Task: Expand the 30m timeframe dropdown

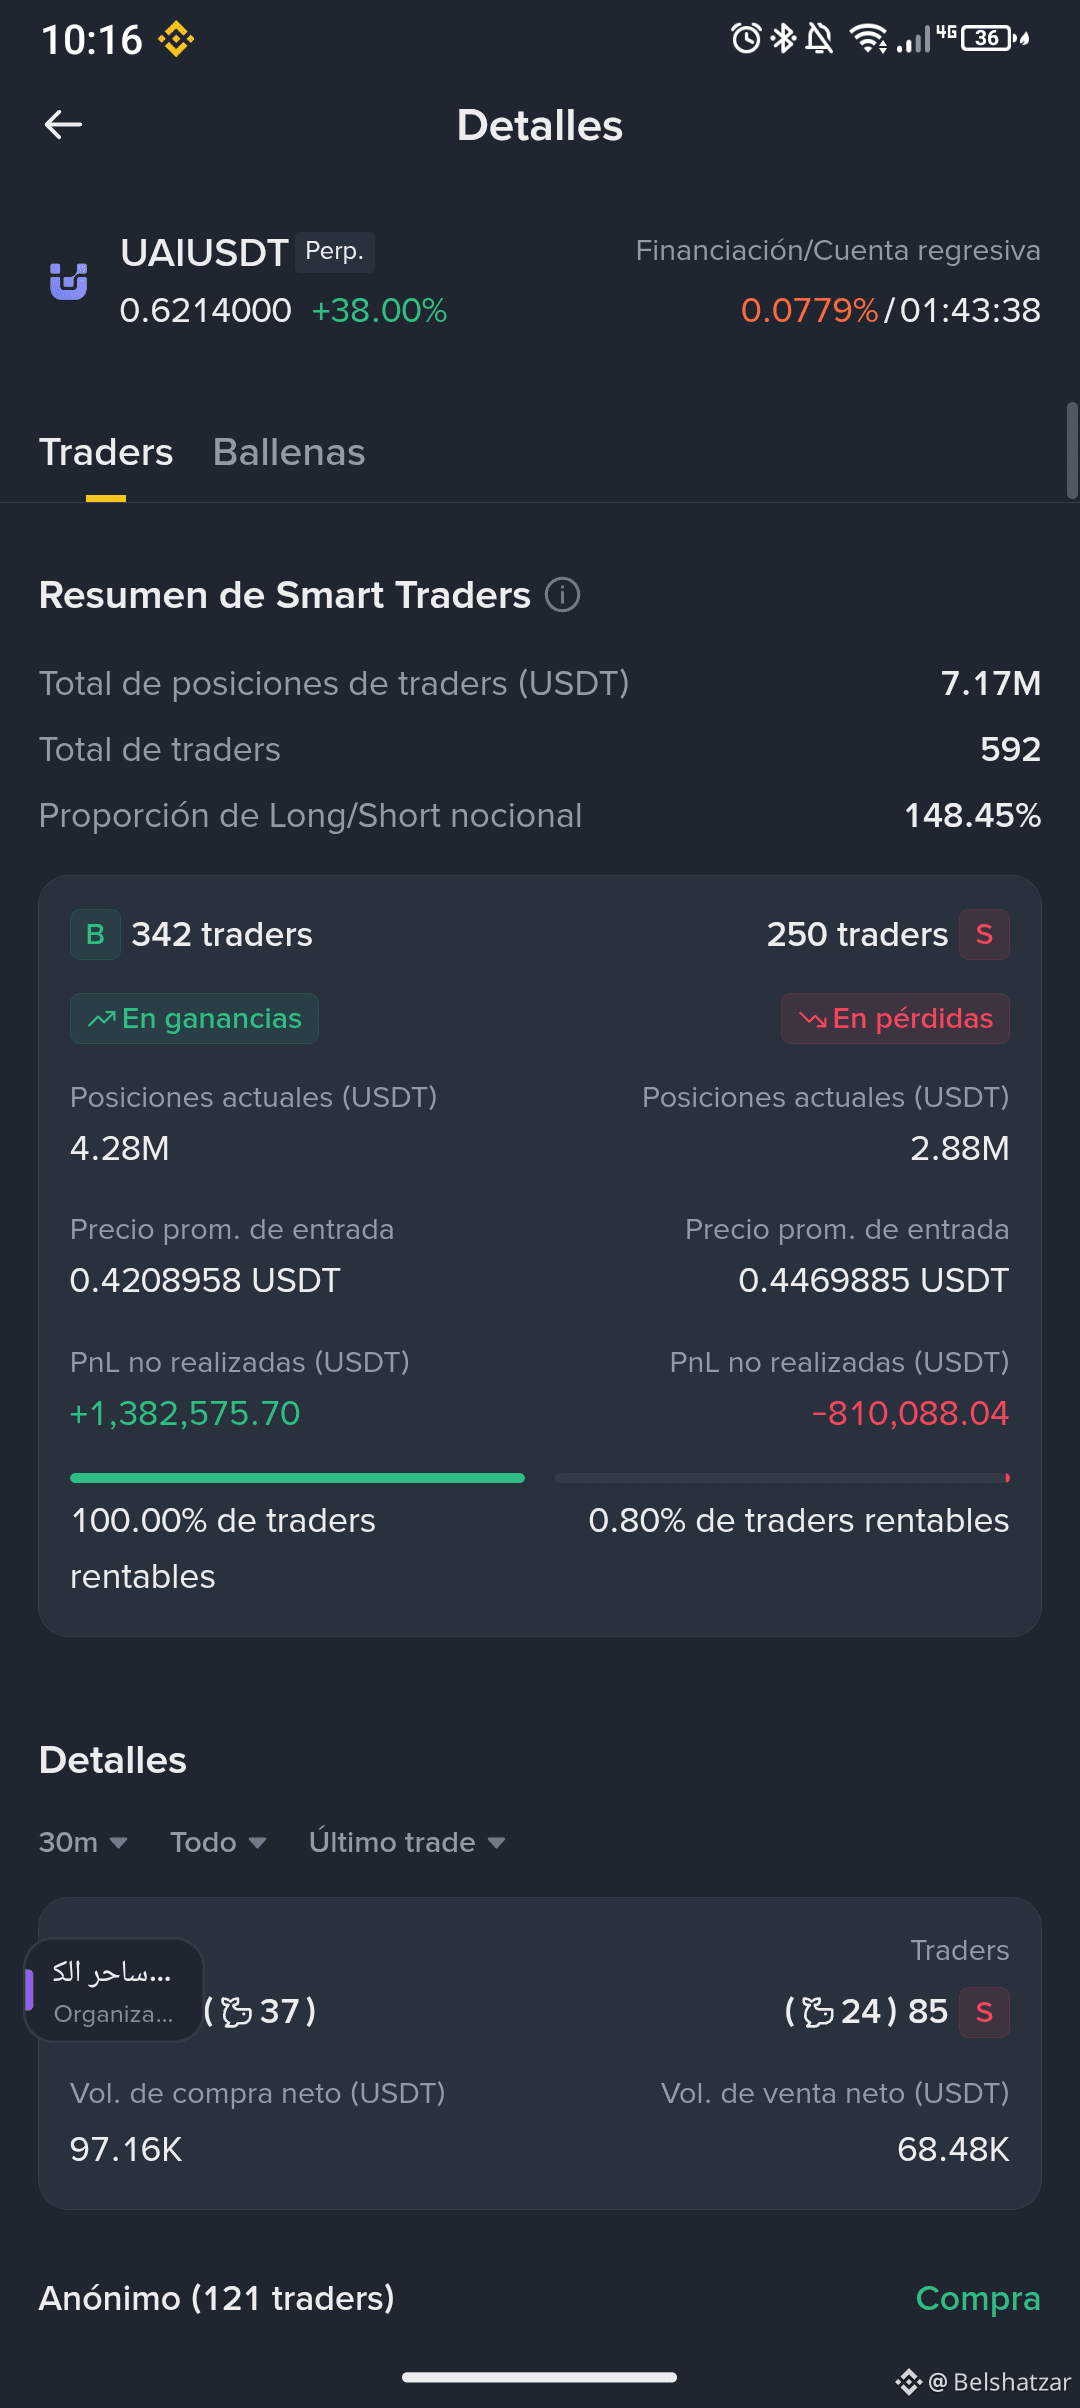Action: (83, 1842)
